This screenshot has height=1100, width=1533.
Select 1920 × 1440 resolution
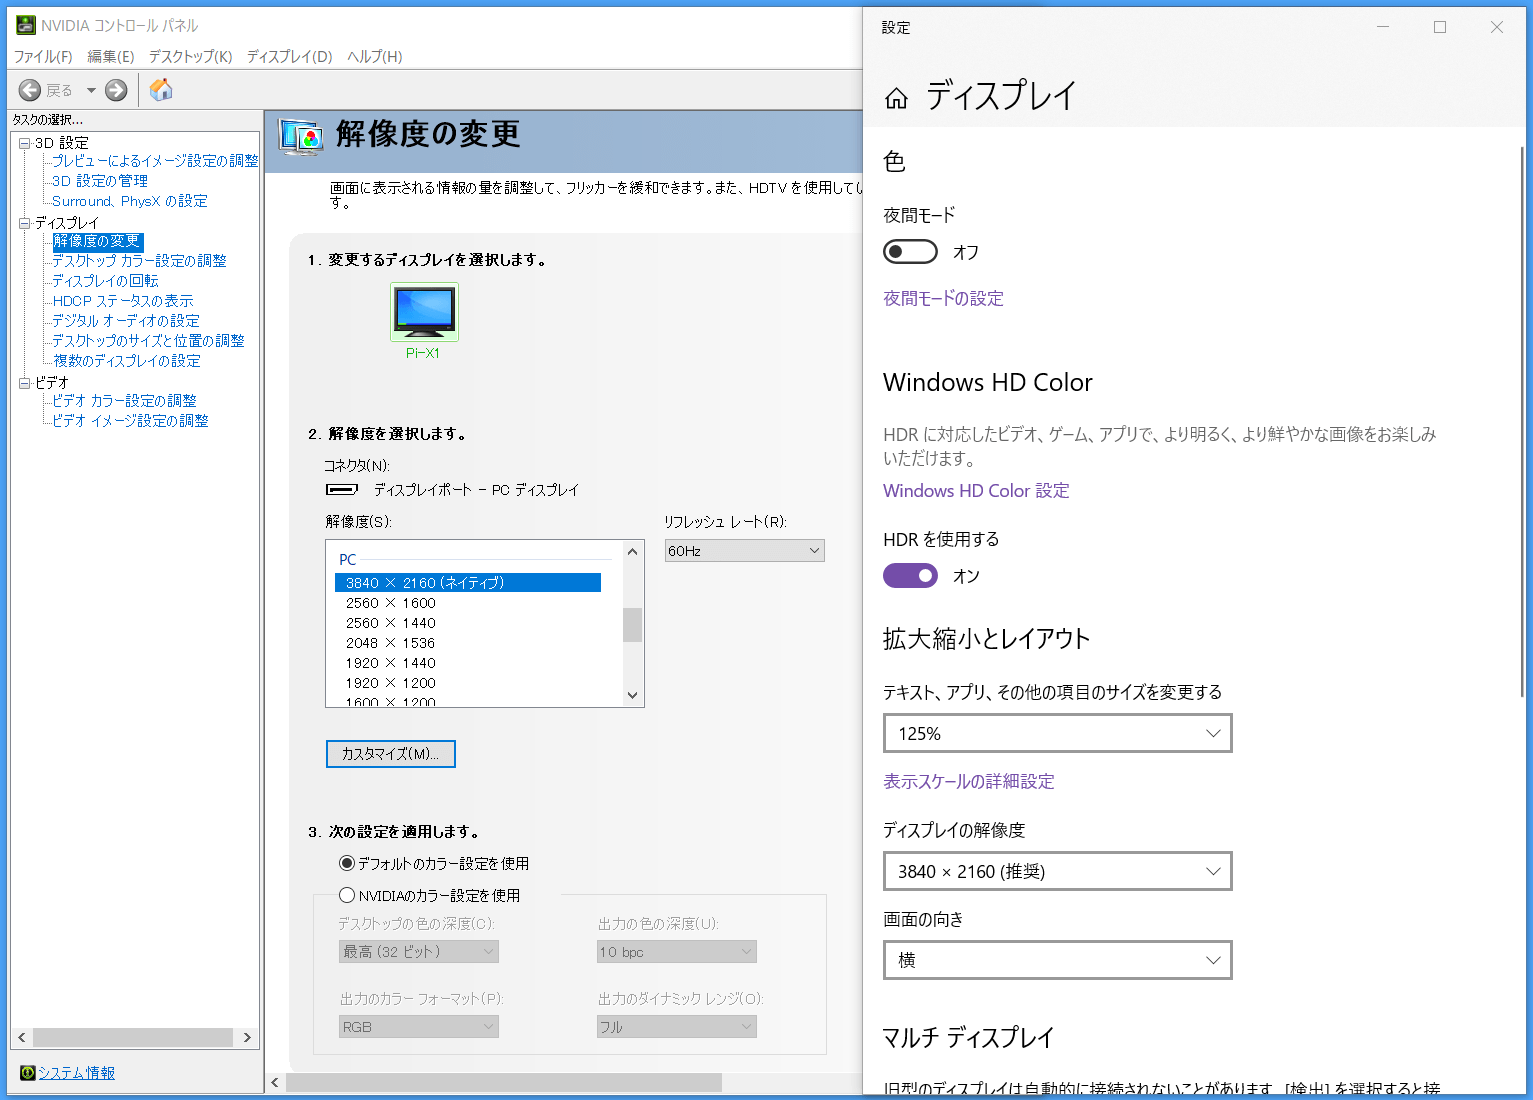391,663
